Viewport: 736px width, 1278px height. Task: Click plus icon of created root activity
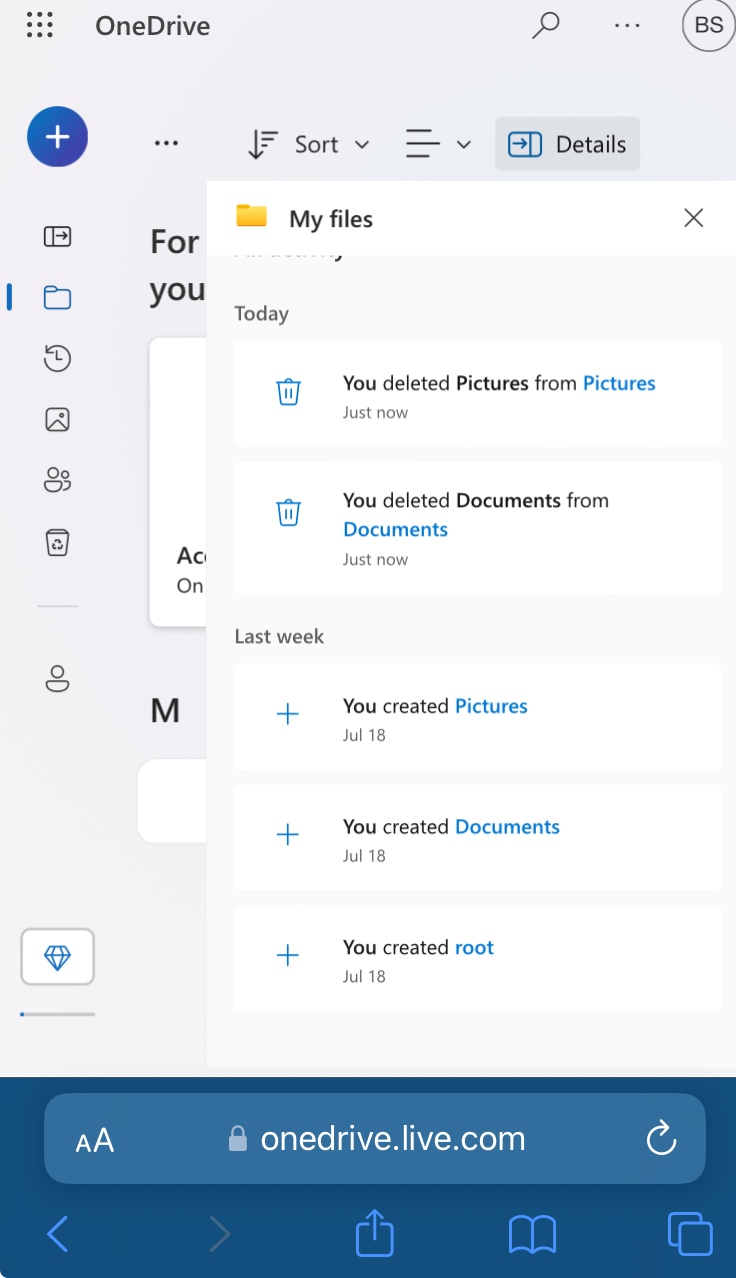[x=288, y=956]
